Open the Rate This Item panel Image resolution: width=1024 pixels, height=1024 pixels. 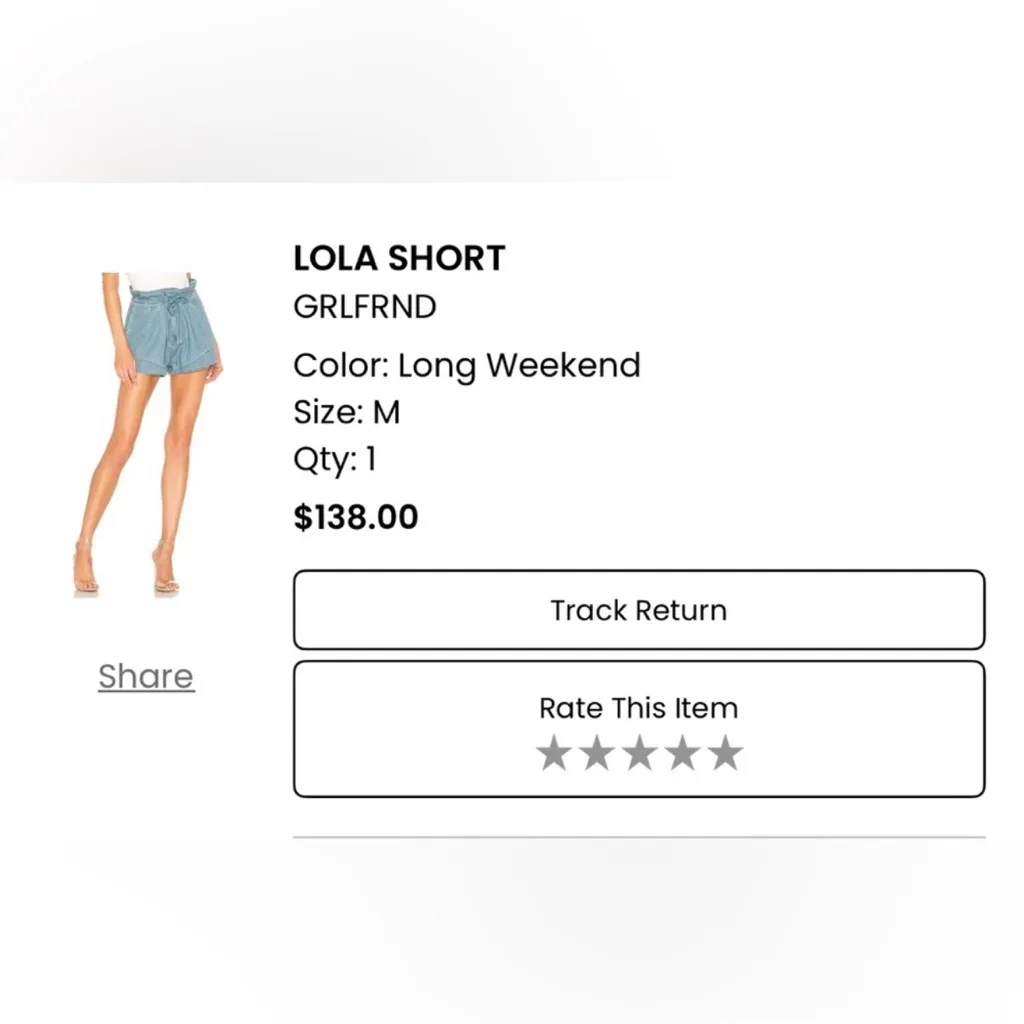(x=637, y=708)
